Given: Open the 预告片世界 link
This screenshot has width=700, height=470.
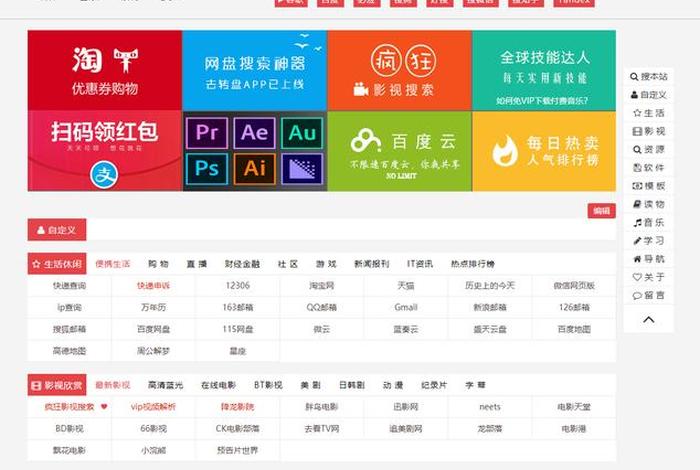Looking at the screenshot, I should click(x=238, y=451).
